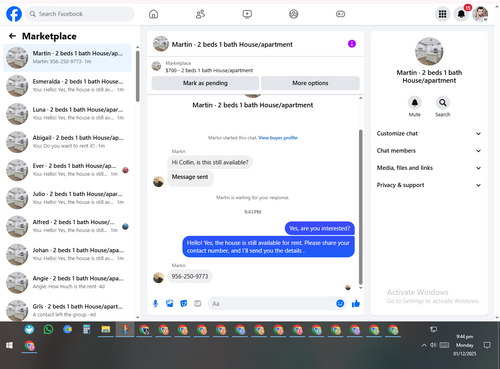Image resolution: width=500 pixels, height=369 pixels.
Task: Show hidden system tray icons chevron
Action: (424, 345)
